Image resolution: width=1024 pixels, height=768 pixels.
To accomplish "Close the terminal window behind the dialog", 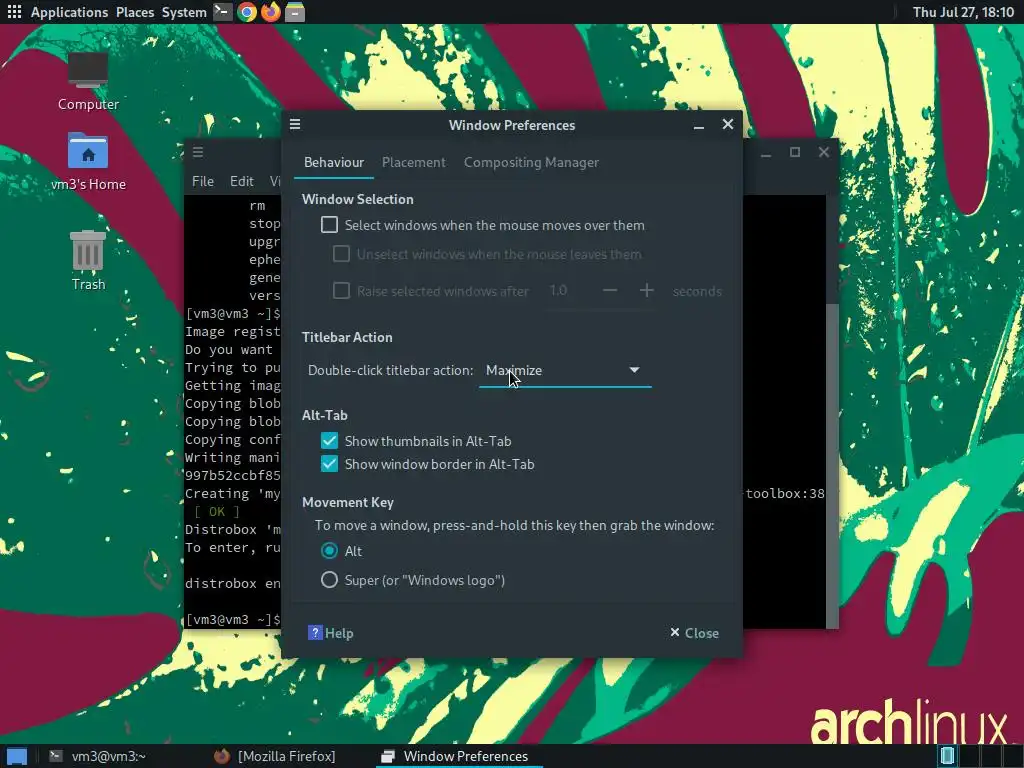I will (824, 152).
